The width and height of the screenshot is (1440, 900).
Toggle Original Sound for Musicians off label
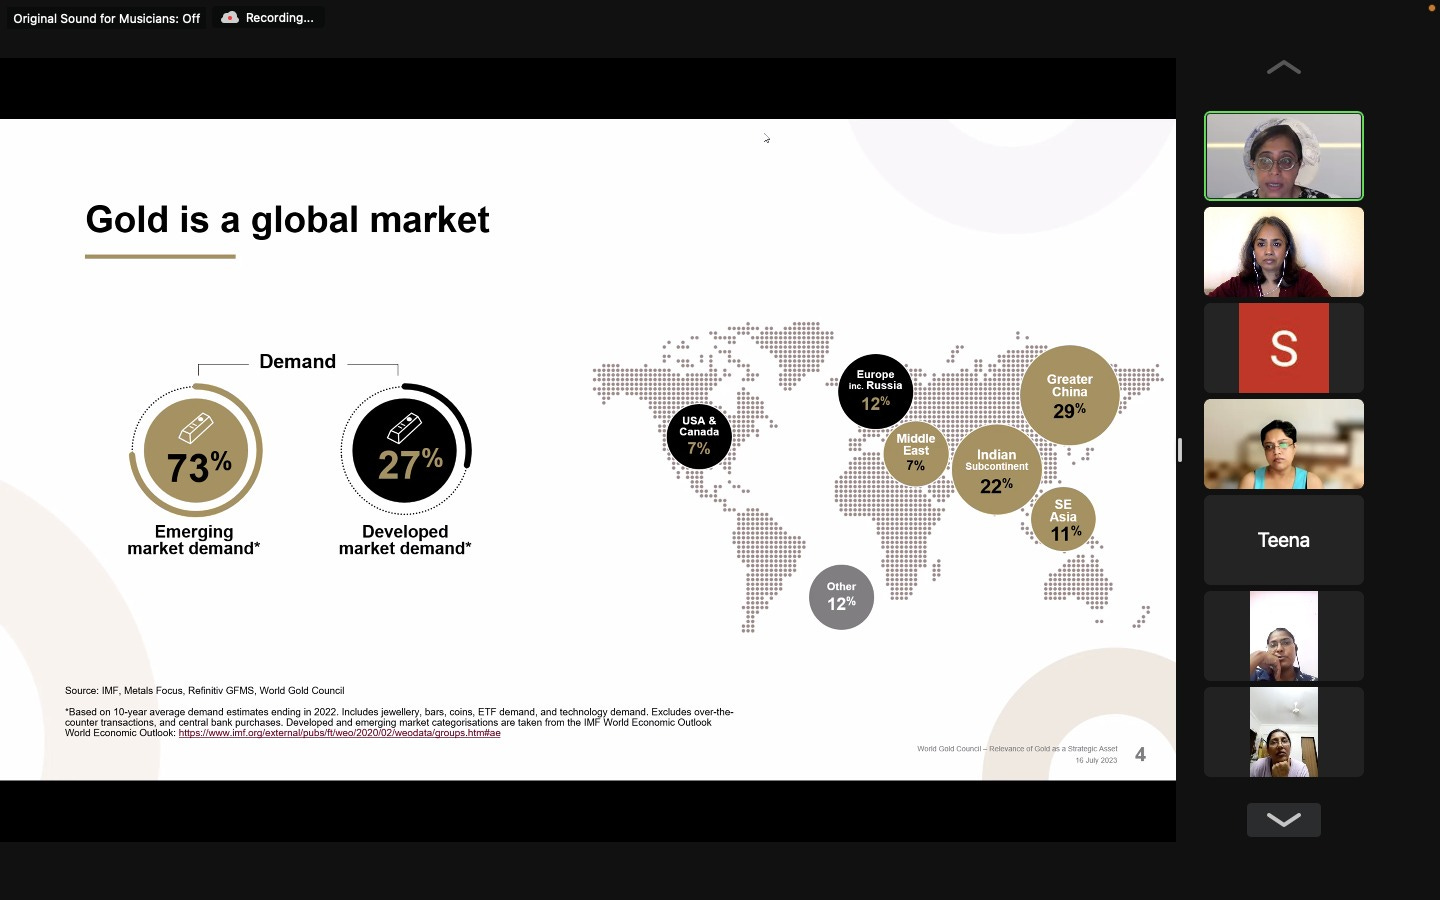(106, 18)
